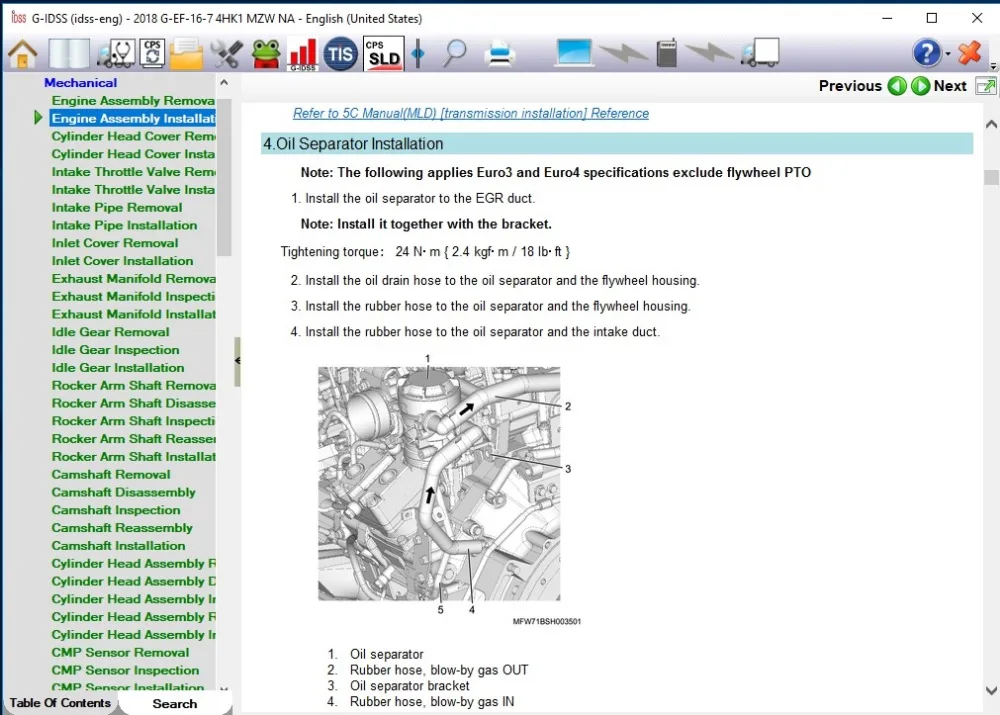Screen dimensions: 1000x715
Task: Click the green frog icon
Action: pyautogui.click(x=266, y=54)
